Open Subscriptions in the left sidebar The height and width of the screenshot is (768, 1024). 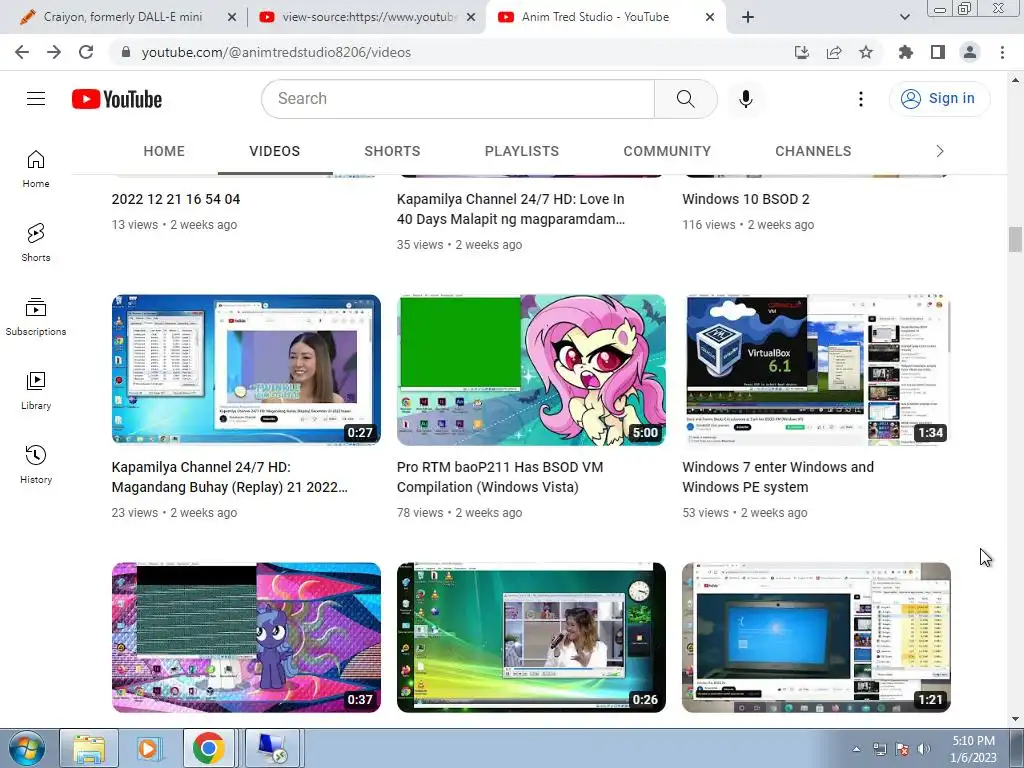36,317
